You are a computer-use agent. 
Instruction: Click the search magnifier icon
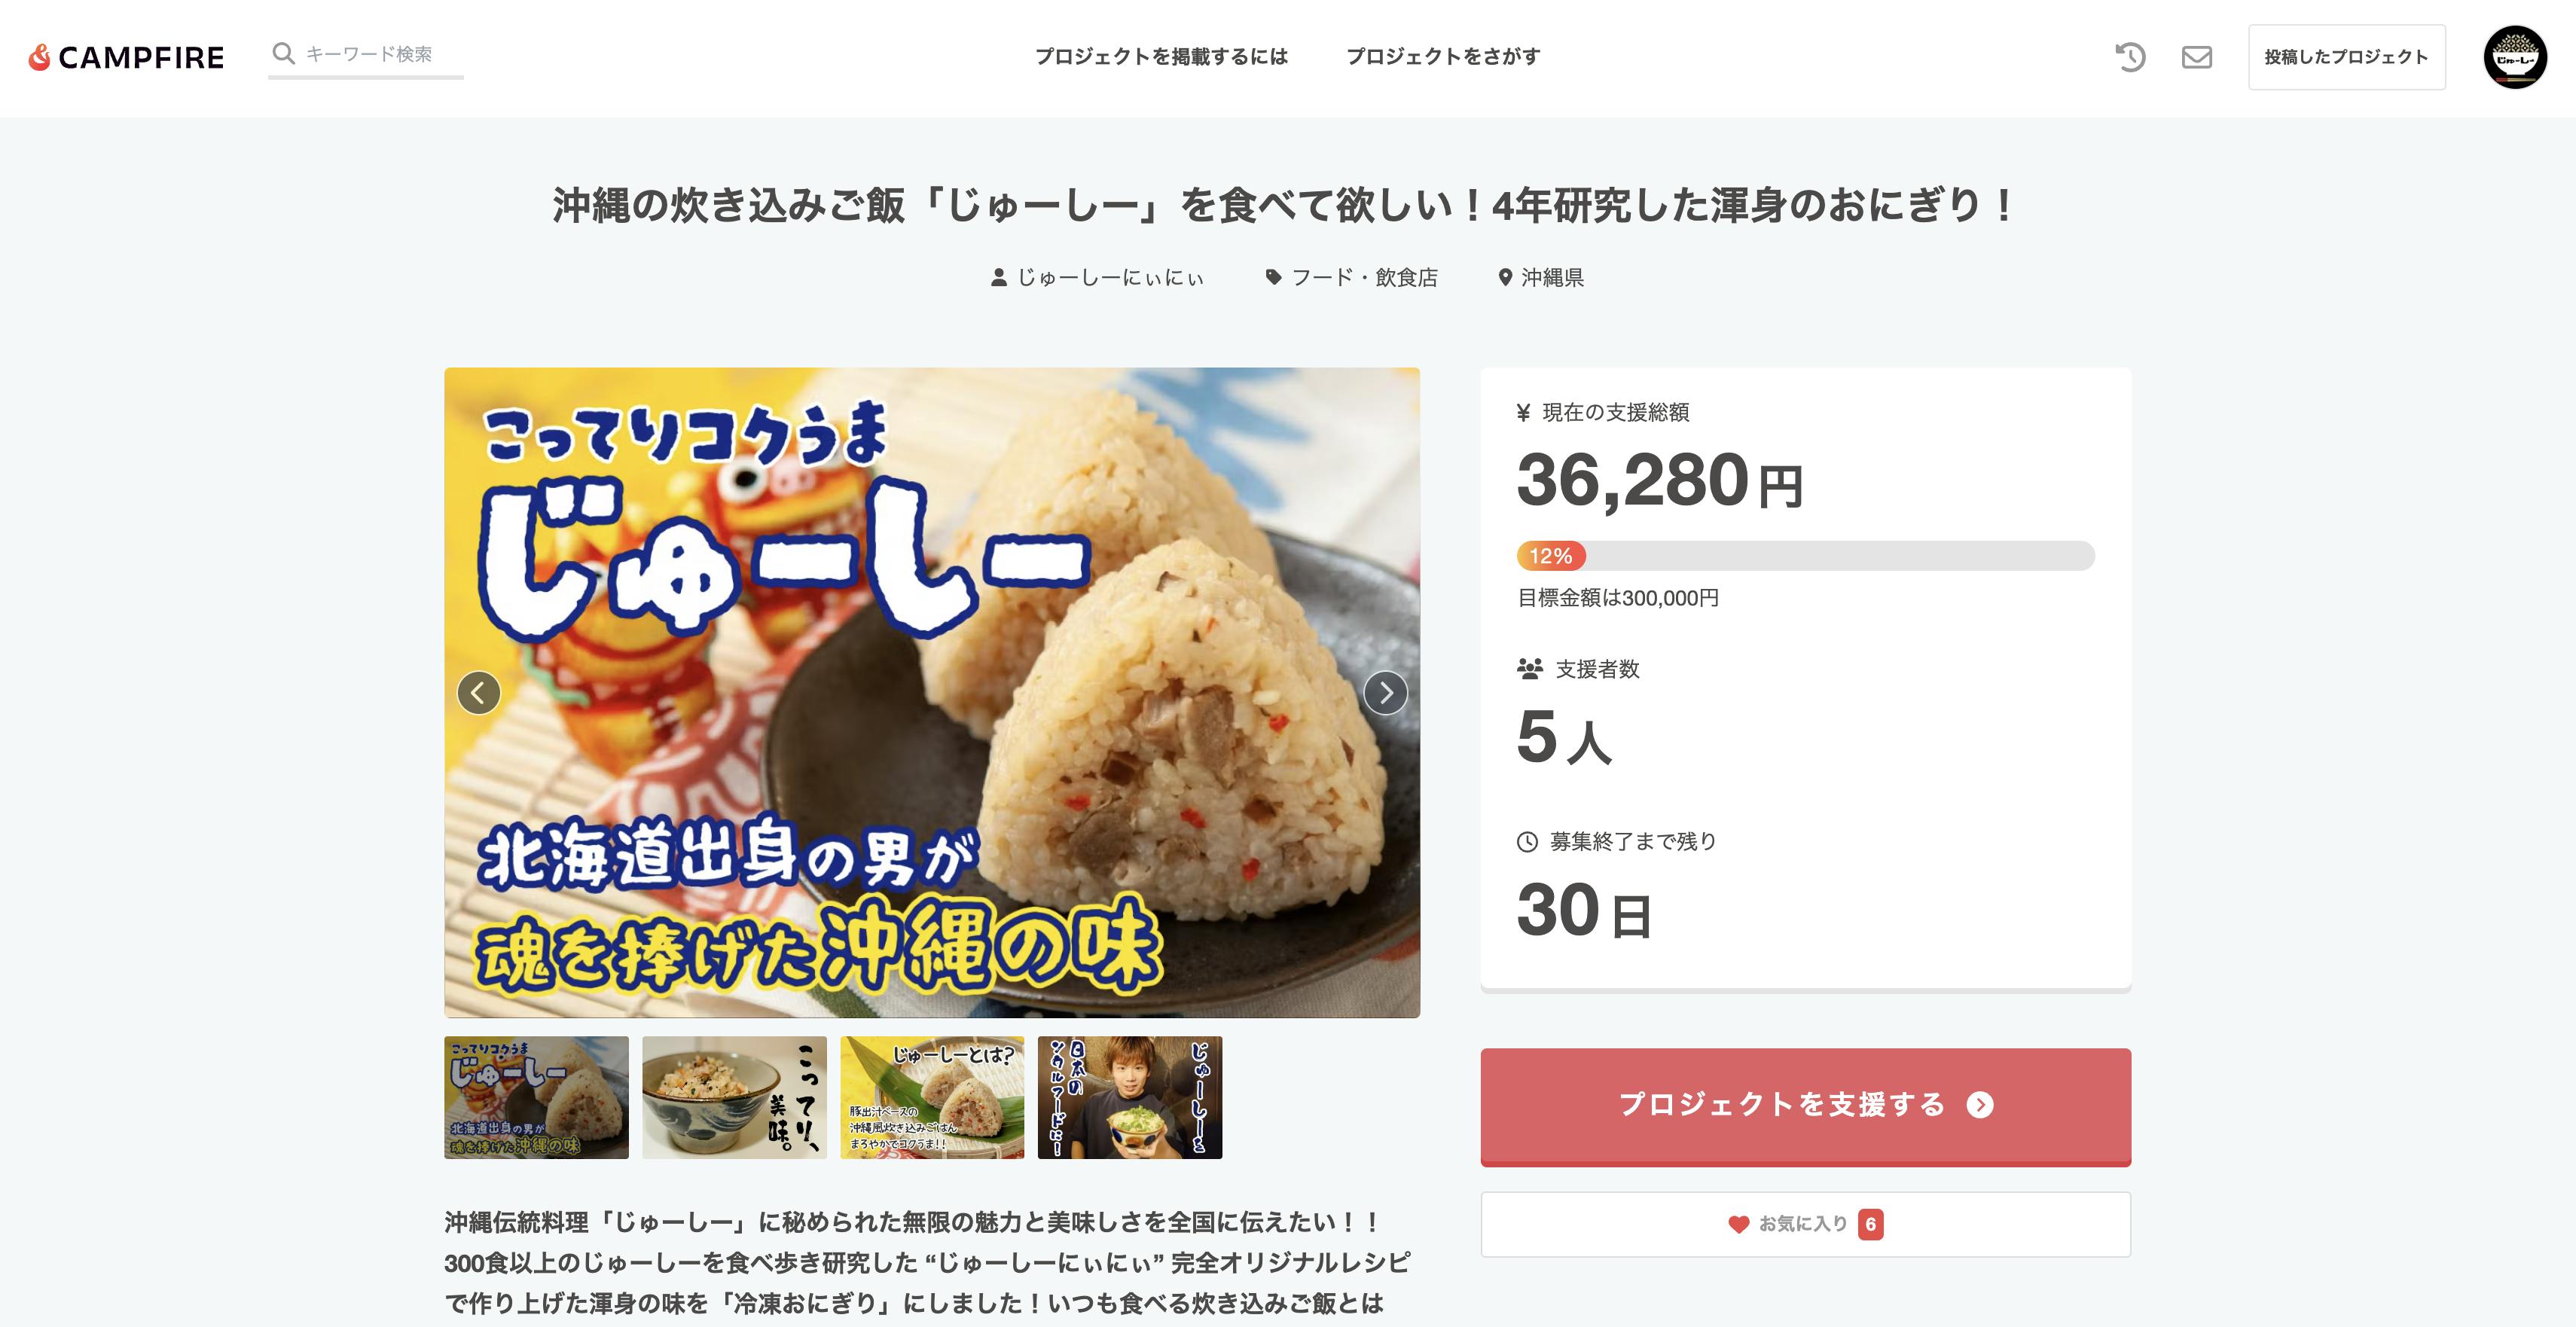(284, 53)
